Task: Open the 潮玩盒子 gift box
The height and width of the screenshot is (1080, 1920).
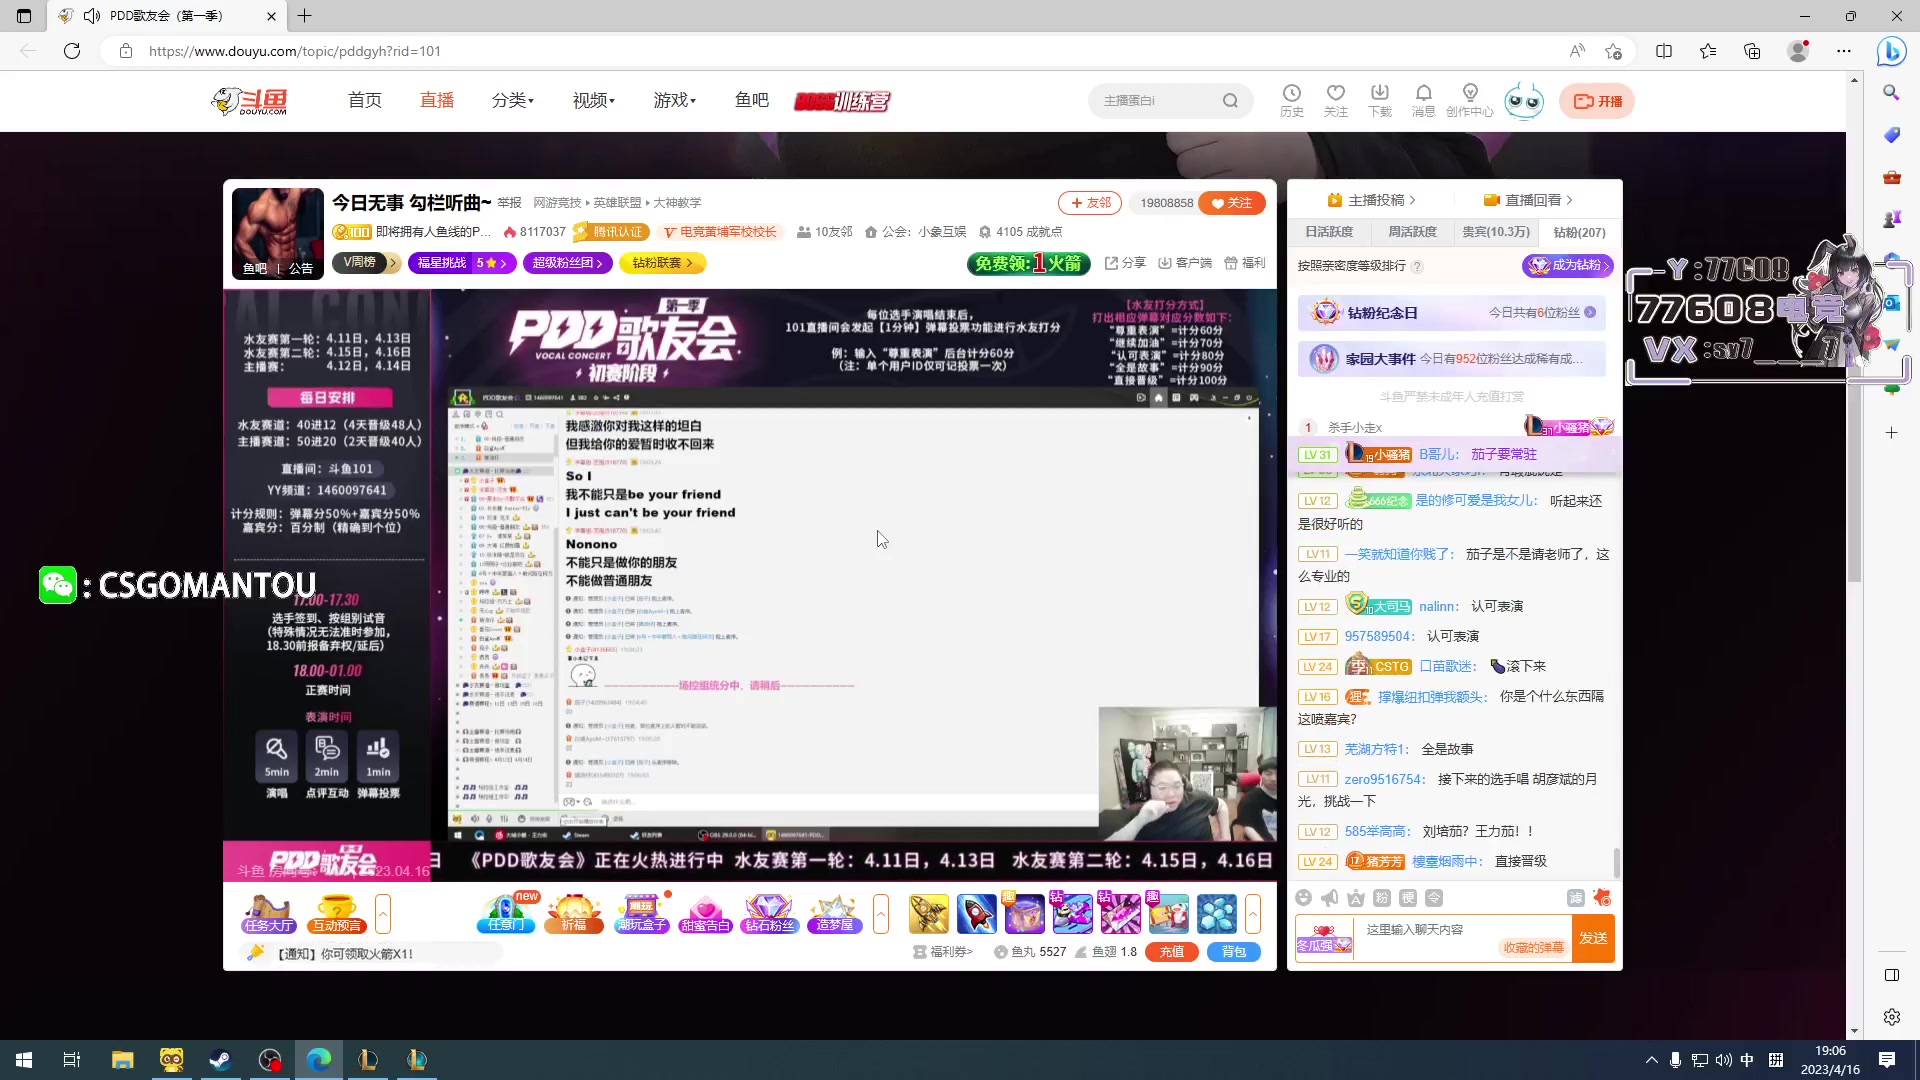Action: click(641, 913)
